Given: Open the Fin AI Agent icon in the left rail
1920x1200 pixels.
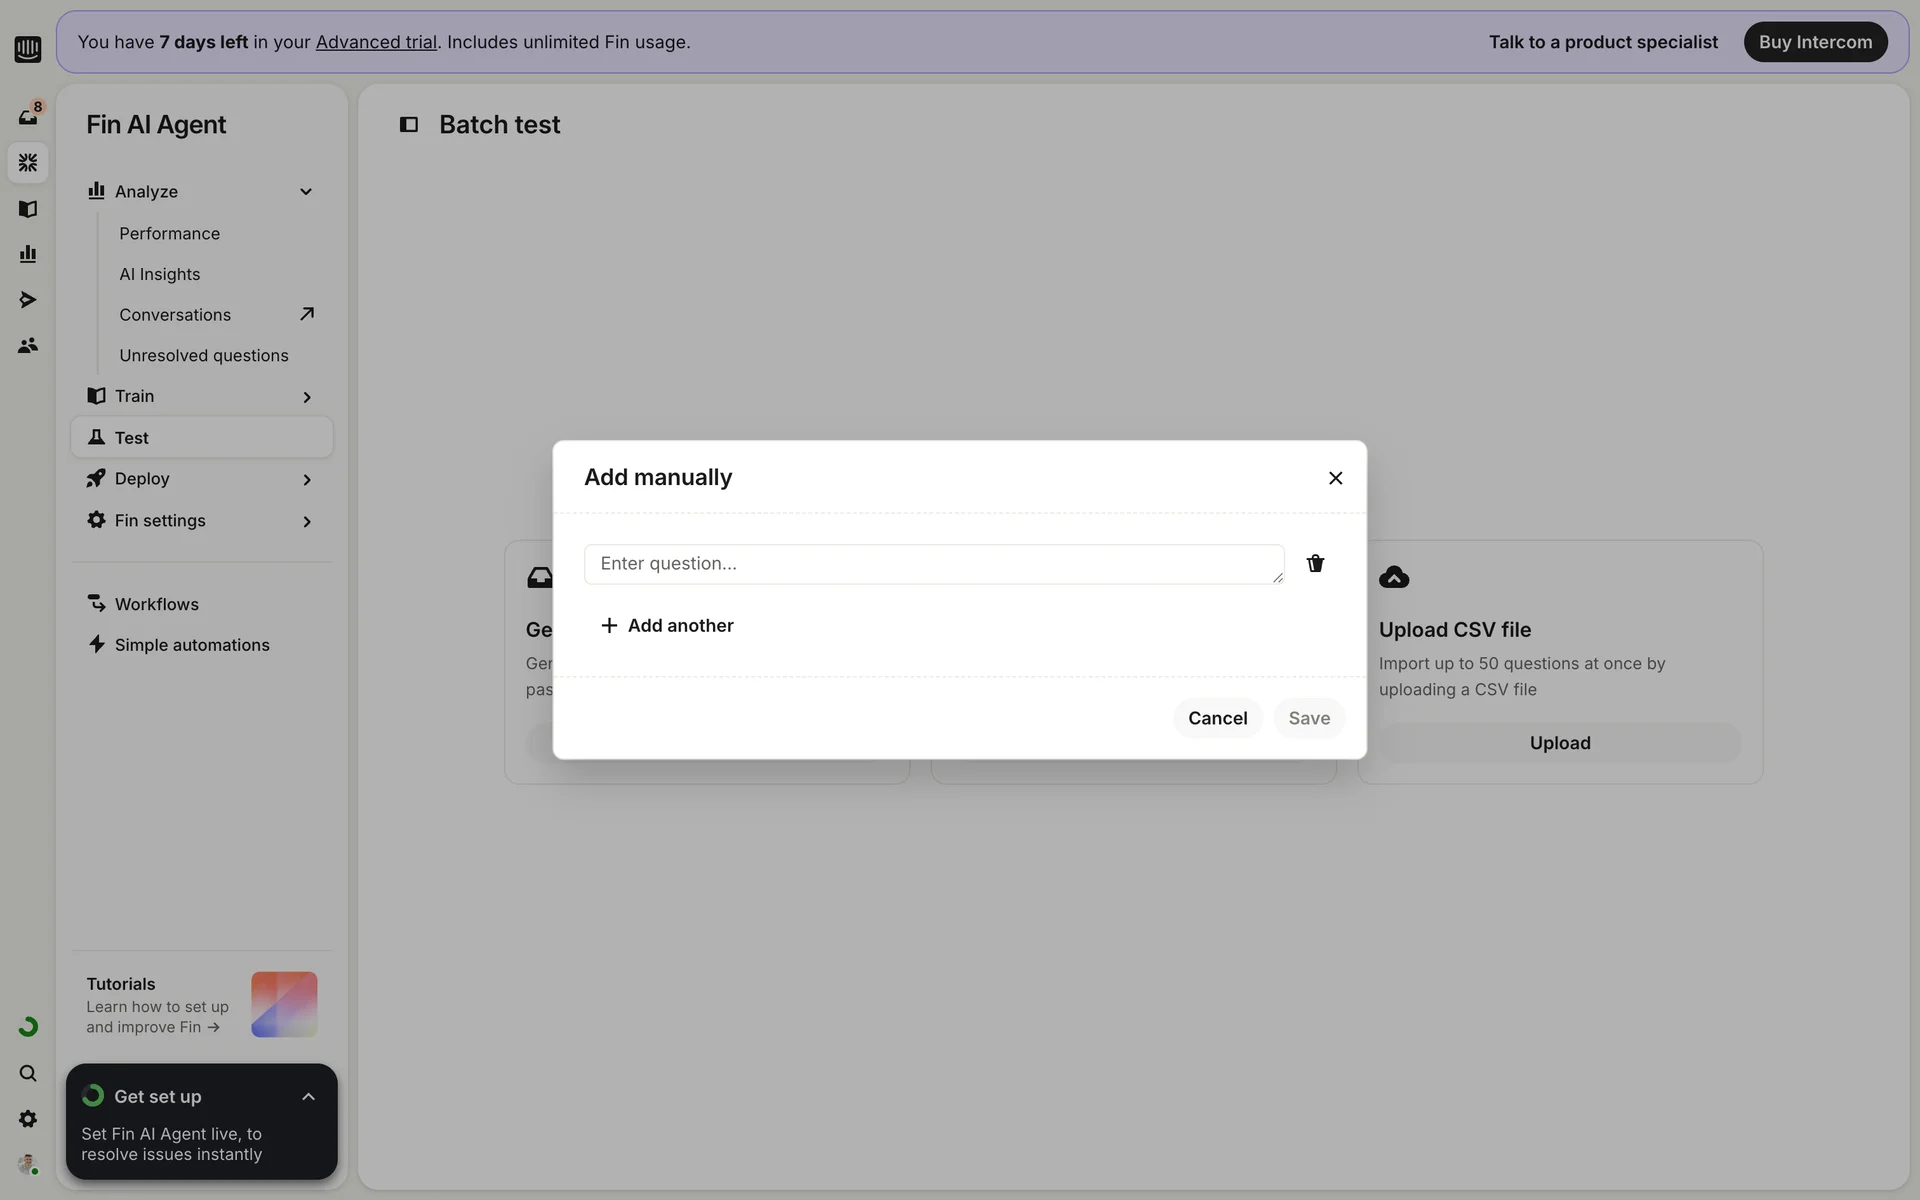Looking at the screenshot, I should click(28, 162).
